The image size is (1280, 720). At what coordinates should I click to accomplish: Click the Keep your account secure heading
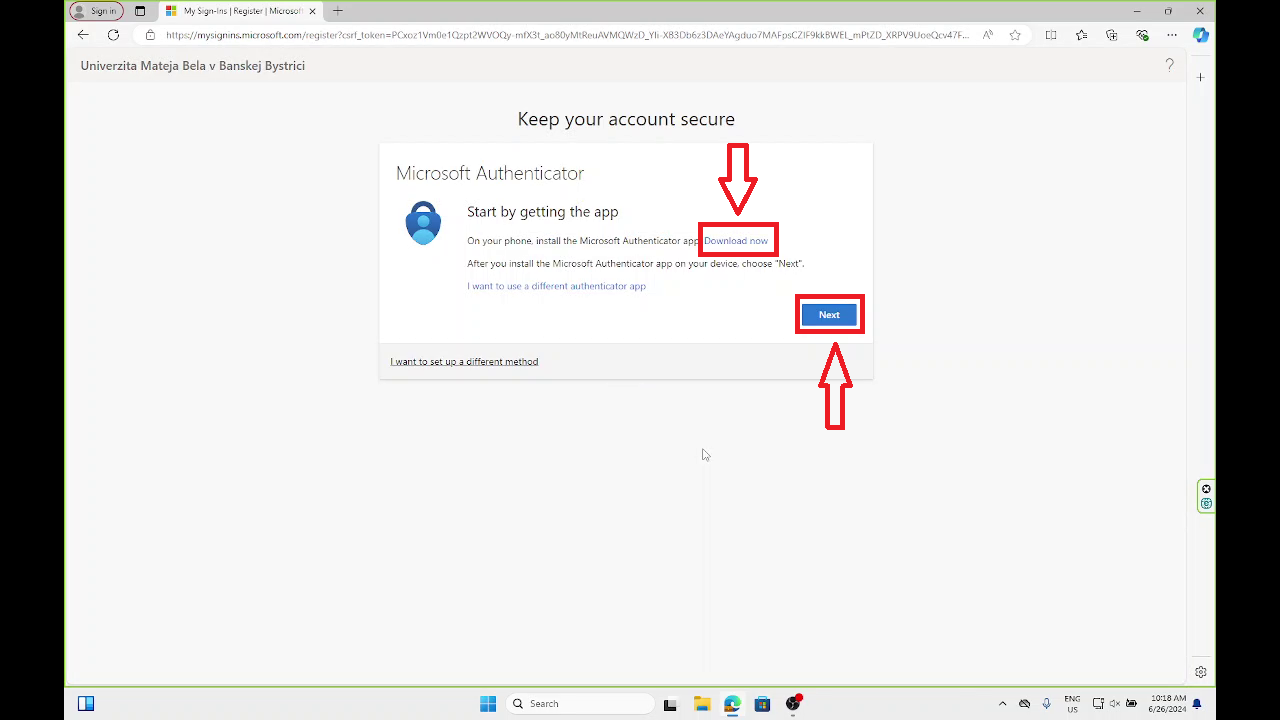pyautogui.click(x=626, y=119)
